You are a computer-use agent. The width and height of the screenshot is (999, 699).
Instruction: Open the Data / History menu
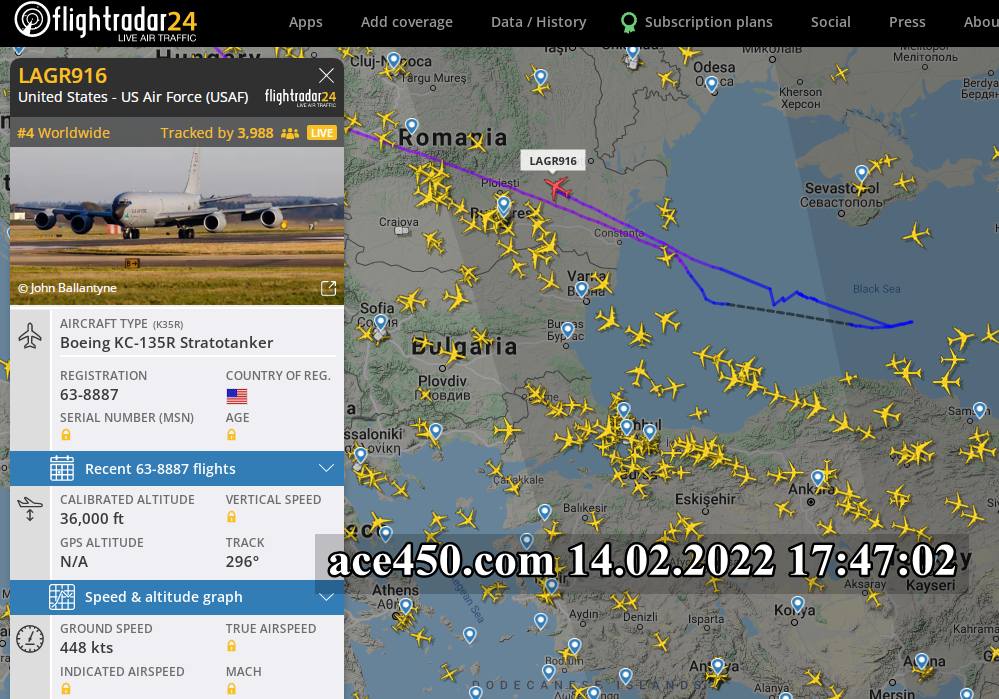pyautogui.click(x=538, y=22)
